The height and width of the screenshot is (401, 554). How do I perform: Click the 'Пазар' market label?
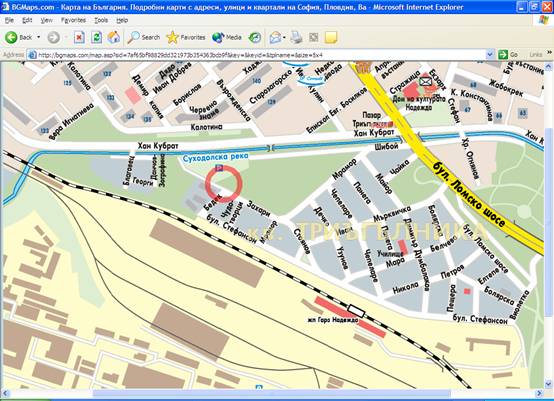pos(372,115)
